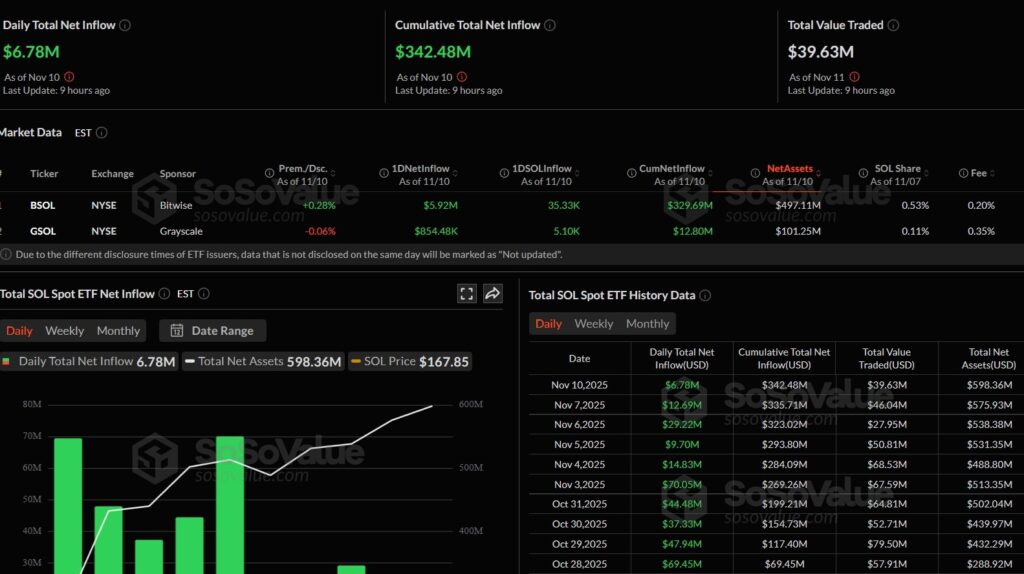This screenshot has height=574, width=1024.
Task: Switch chart to Monthly view
Action: (x=118, y=330)
